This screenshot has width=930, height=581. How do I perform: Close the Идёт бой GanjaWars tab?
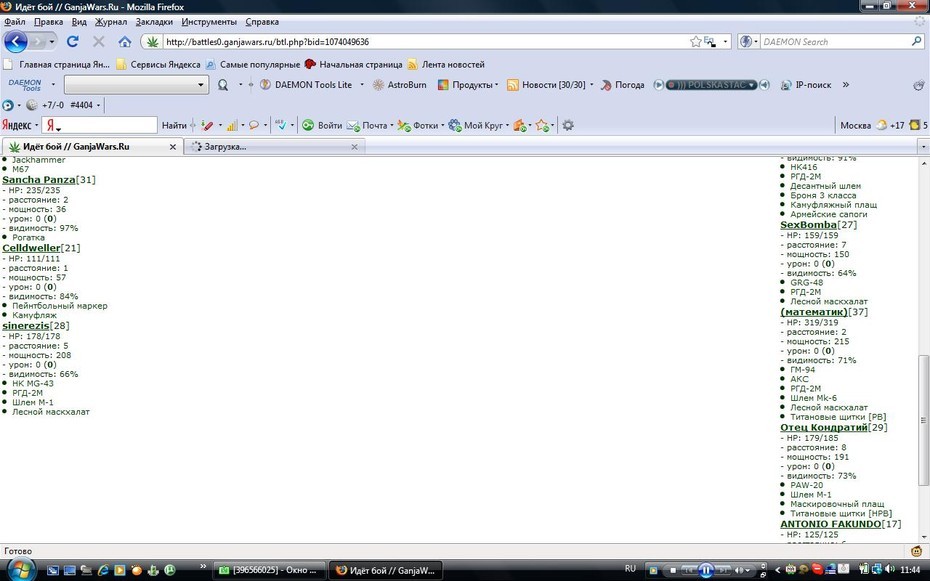[173, 146]
